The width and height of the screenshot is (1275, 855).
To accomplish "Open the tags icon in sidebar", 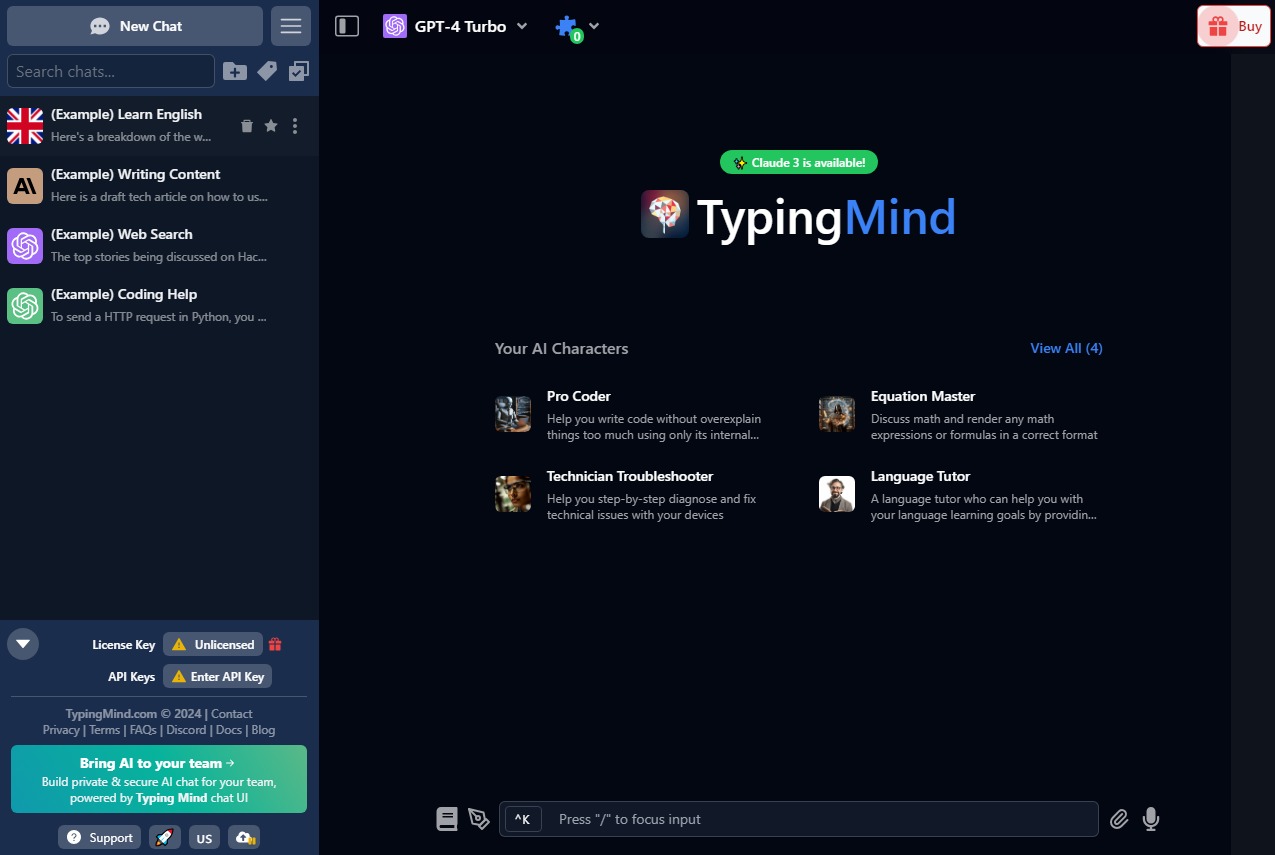I will [267, 71].
